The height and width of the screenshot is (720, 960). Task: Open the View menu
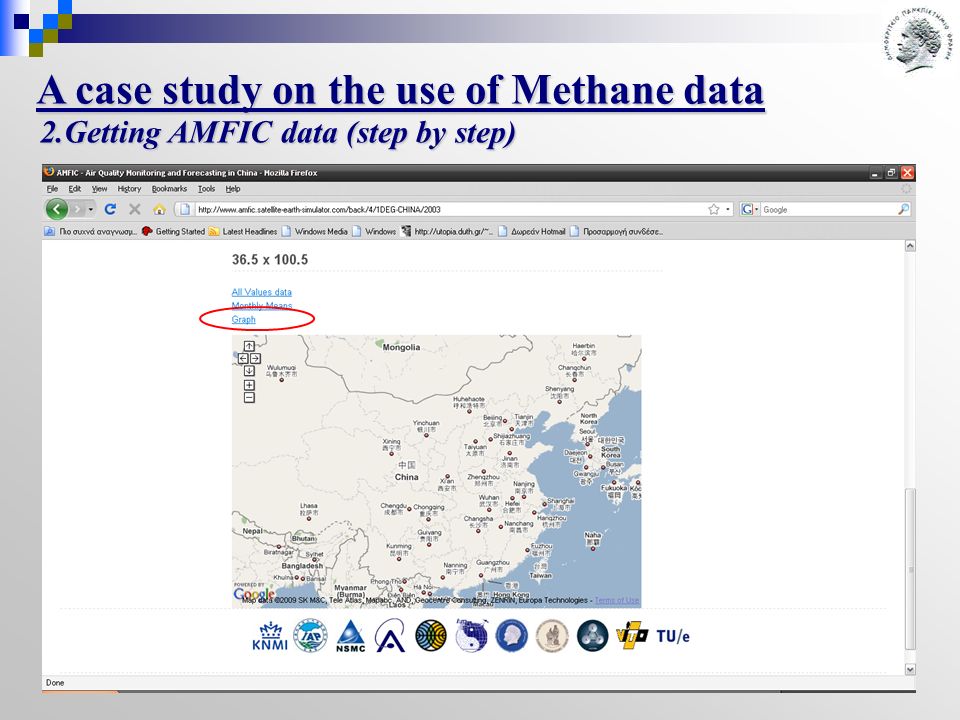[x=99, y=189]
